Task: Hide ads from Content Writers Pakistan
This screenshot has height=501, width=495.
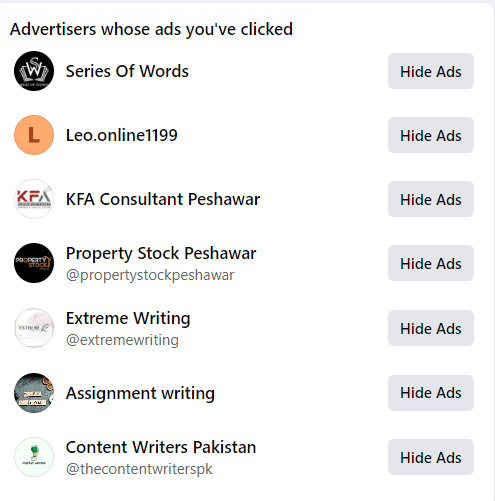Action: (x=431, y=457)
